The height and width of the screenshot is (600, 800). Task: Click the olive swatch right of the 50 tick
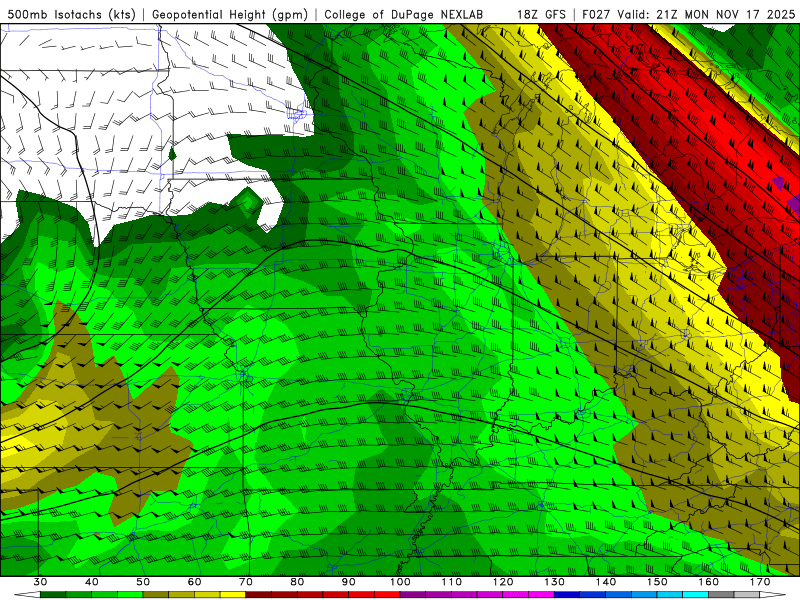pos(156,595)
